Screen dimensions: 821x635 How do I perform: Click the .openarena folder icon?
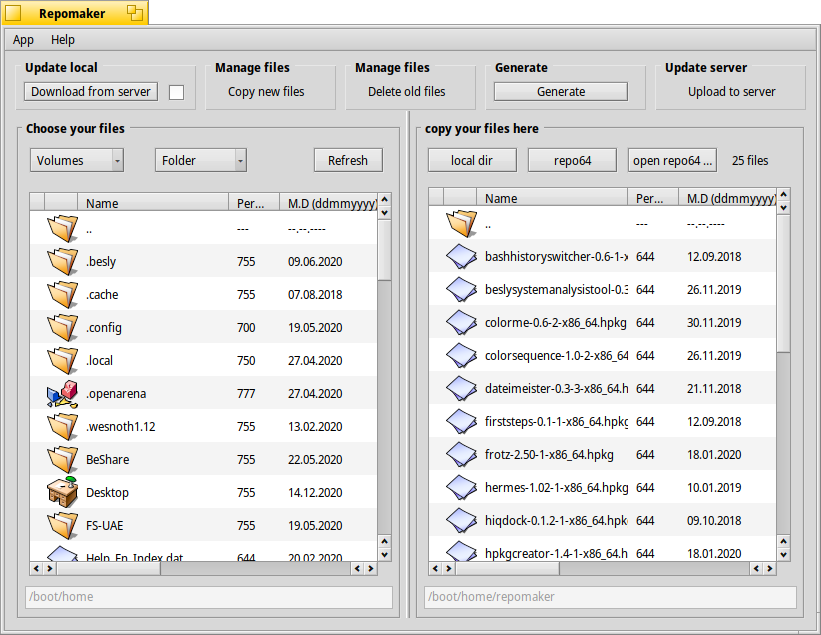pos(61,394)
